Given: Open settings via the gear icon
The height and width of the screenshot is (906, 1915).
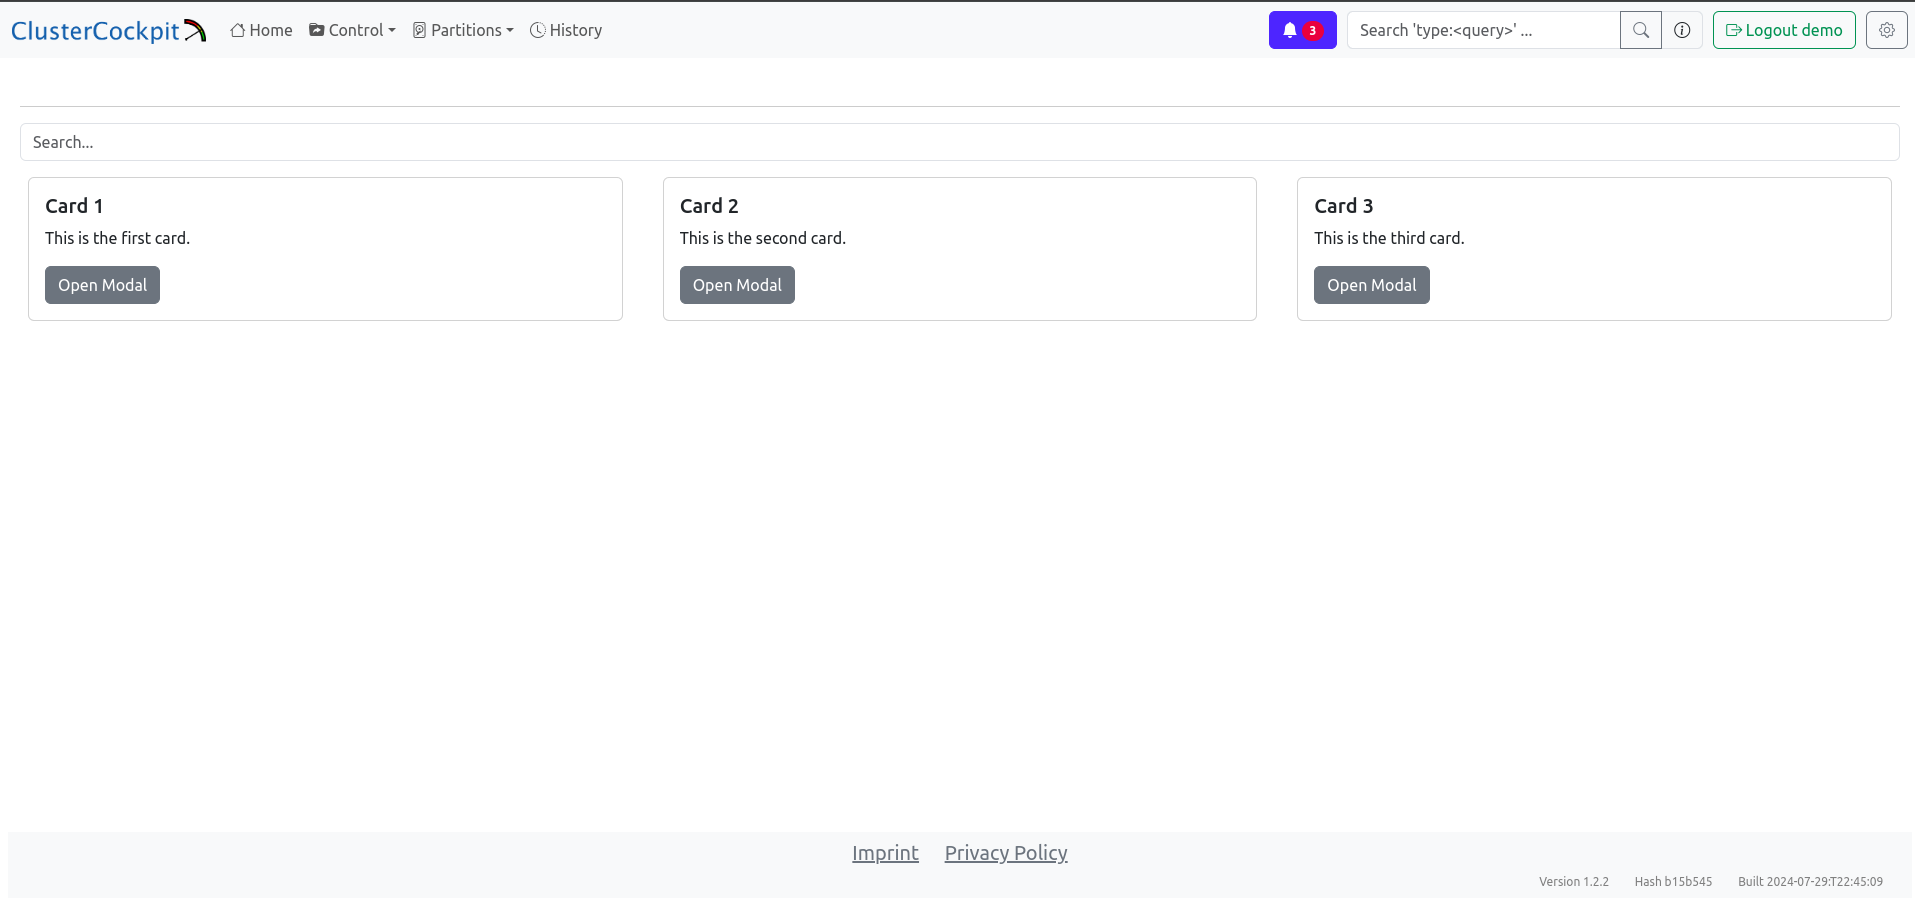Looking at the screenshot, I should [1886, 30].
